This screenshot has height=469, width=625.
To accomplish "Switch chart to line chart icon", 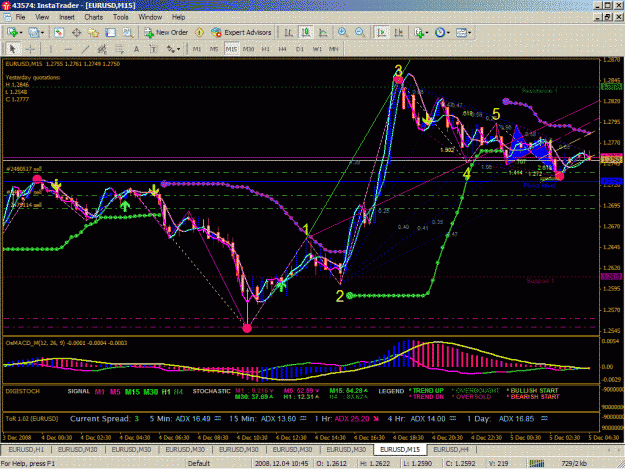I will pyautogui.click(x=323, y=33).
